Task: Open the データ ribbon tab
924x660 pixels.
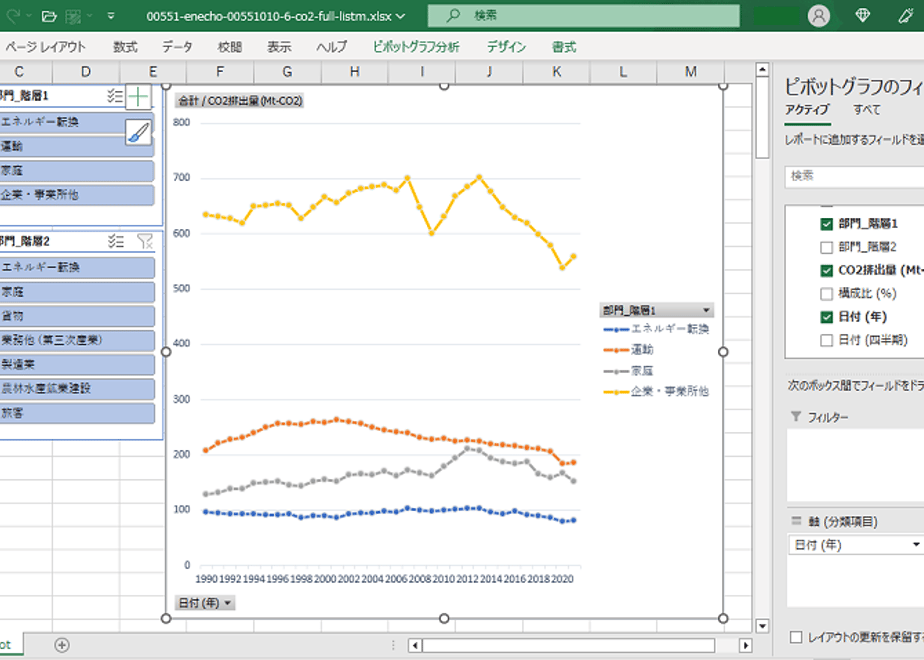Action: point(177,47)
